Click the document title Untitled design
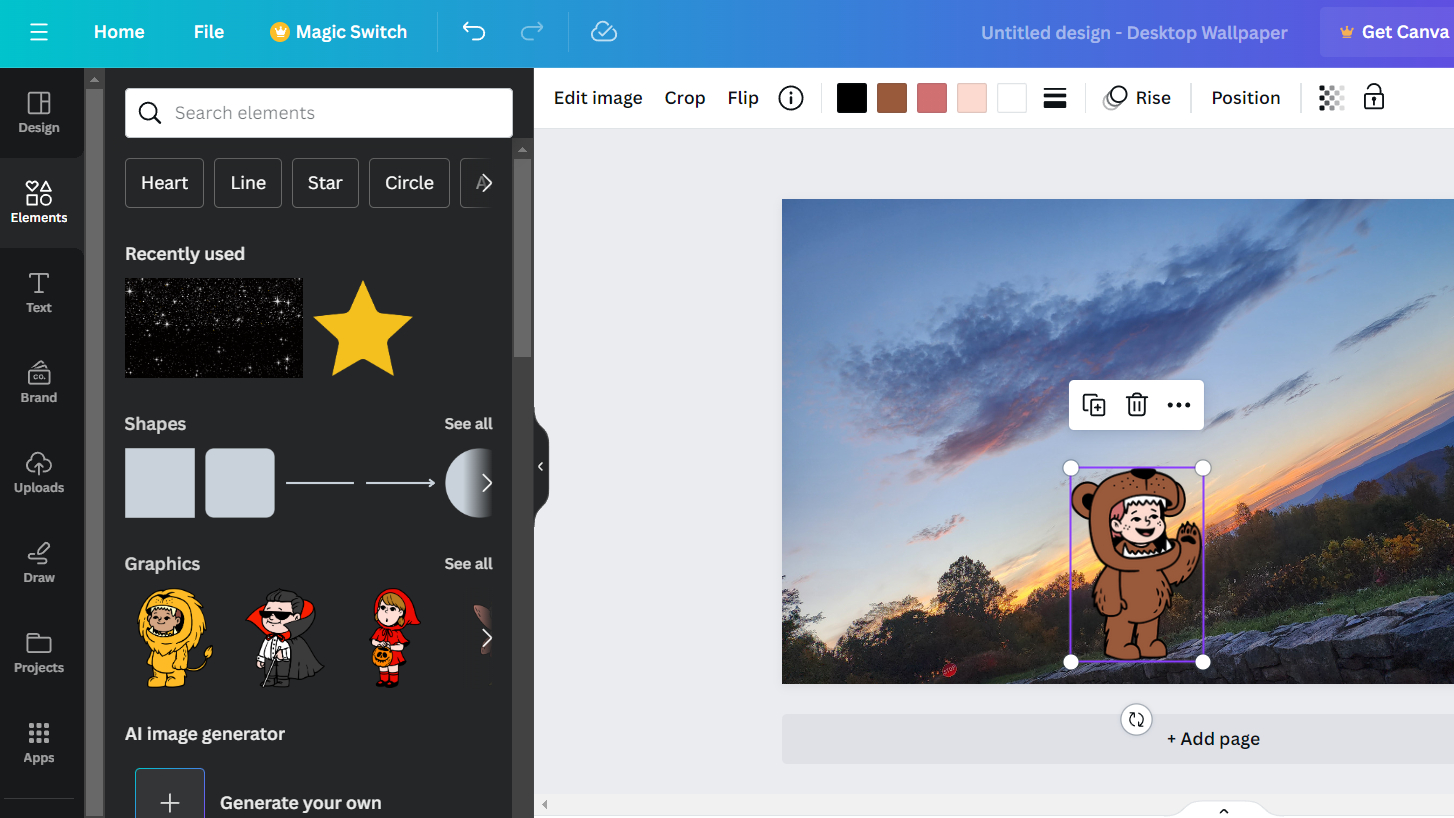 coord(1134,32)
